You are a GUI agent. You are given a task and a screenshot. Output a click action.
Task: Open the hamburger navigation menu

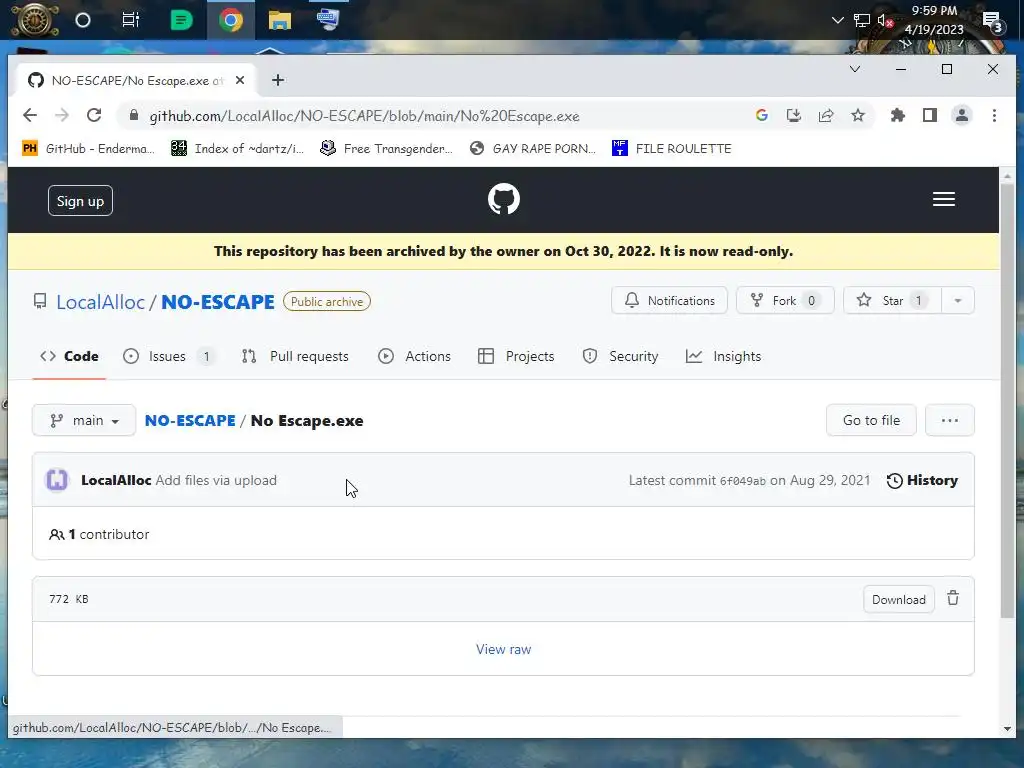944,199
